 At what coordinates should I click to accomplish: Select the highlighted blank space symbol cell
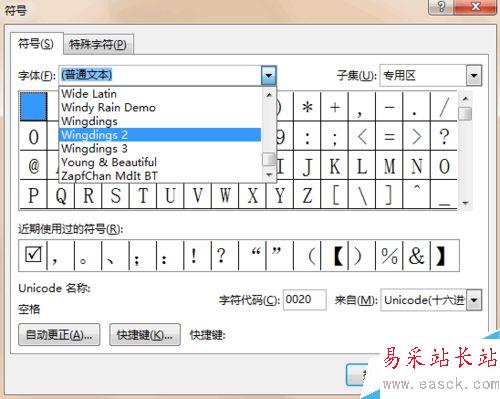(x=33, y=106)
